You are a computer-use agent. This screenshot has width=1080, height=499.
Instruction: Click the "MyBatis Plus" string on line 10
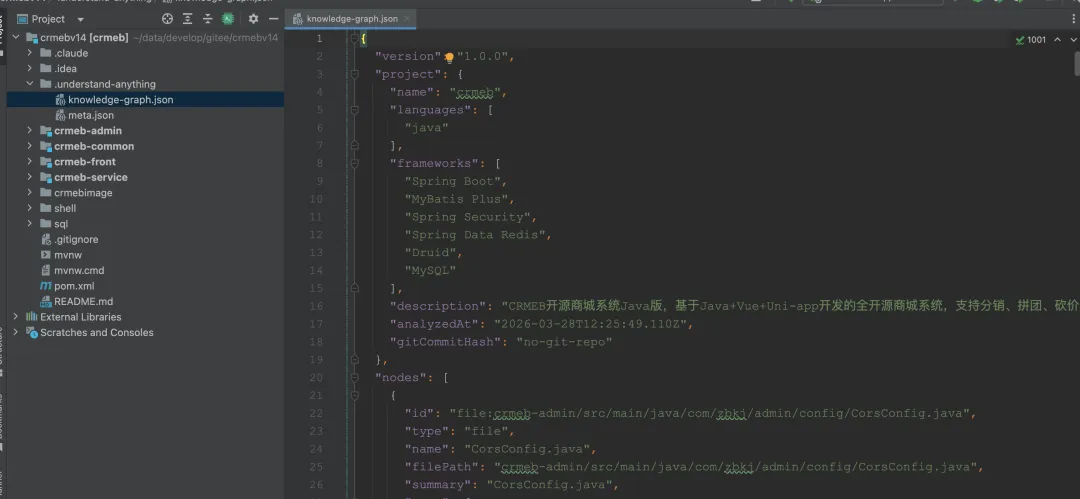click(456, 199)
